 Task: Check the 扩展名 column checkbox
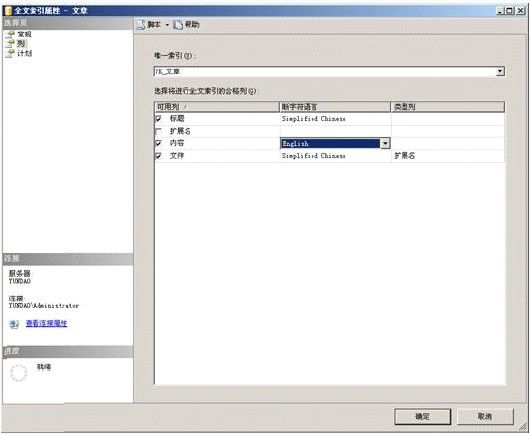click(x=158, y=131)
